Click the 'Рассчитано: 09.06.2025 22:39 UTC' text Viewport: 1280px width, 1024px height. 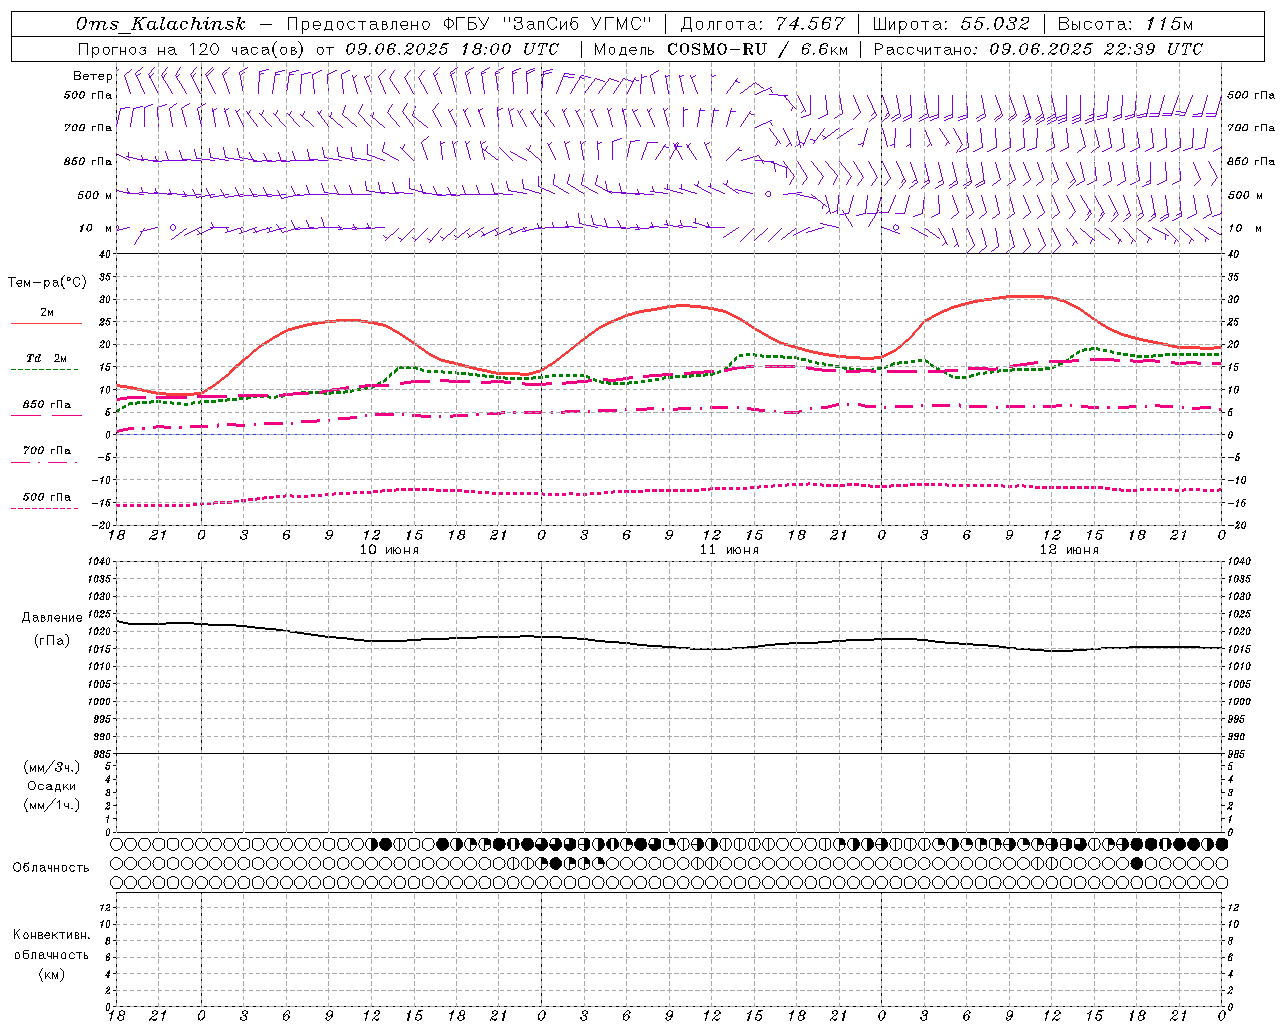pos(1038,49)
